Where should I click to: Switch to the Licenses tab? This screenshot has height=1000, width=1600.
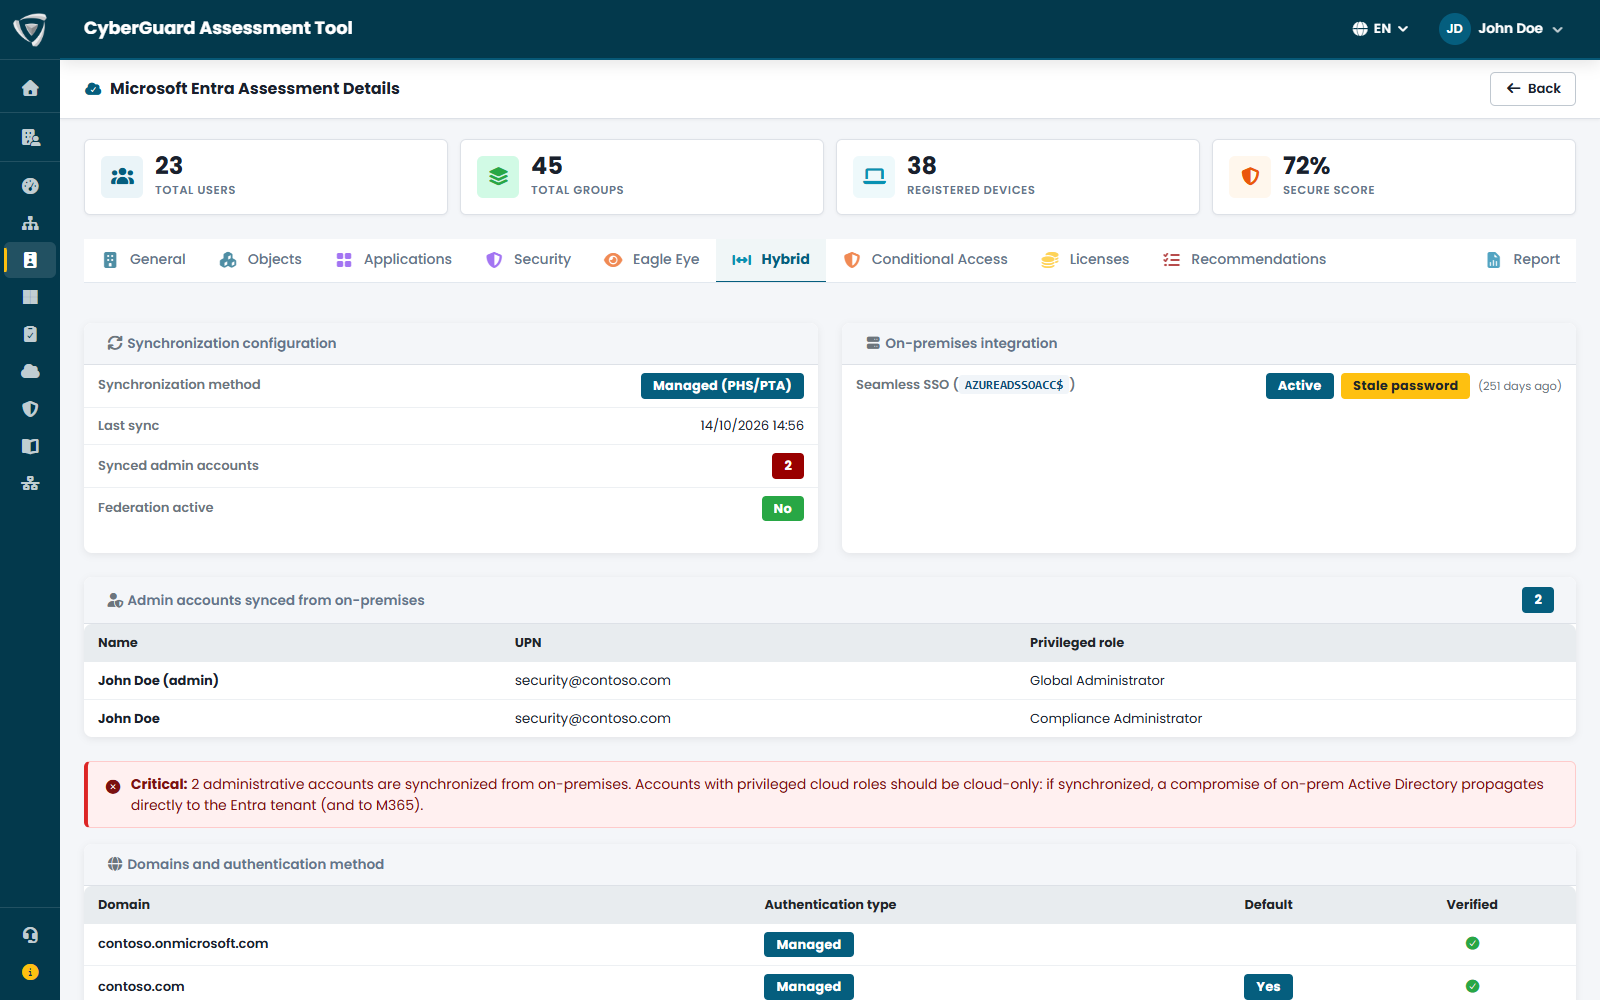coord(1085,260)
